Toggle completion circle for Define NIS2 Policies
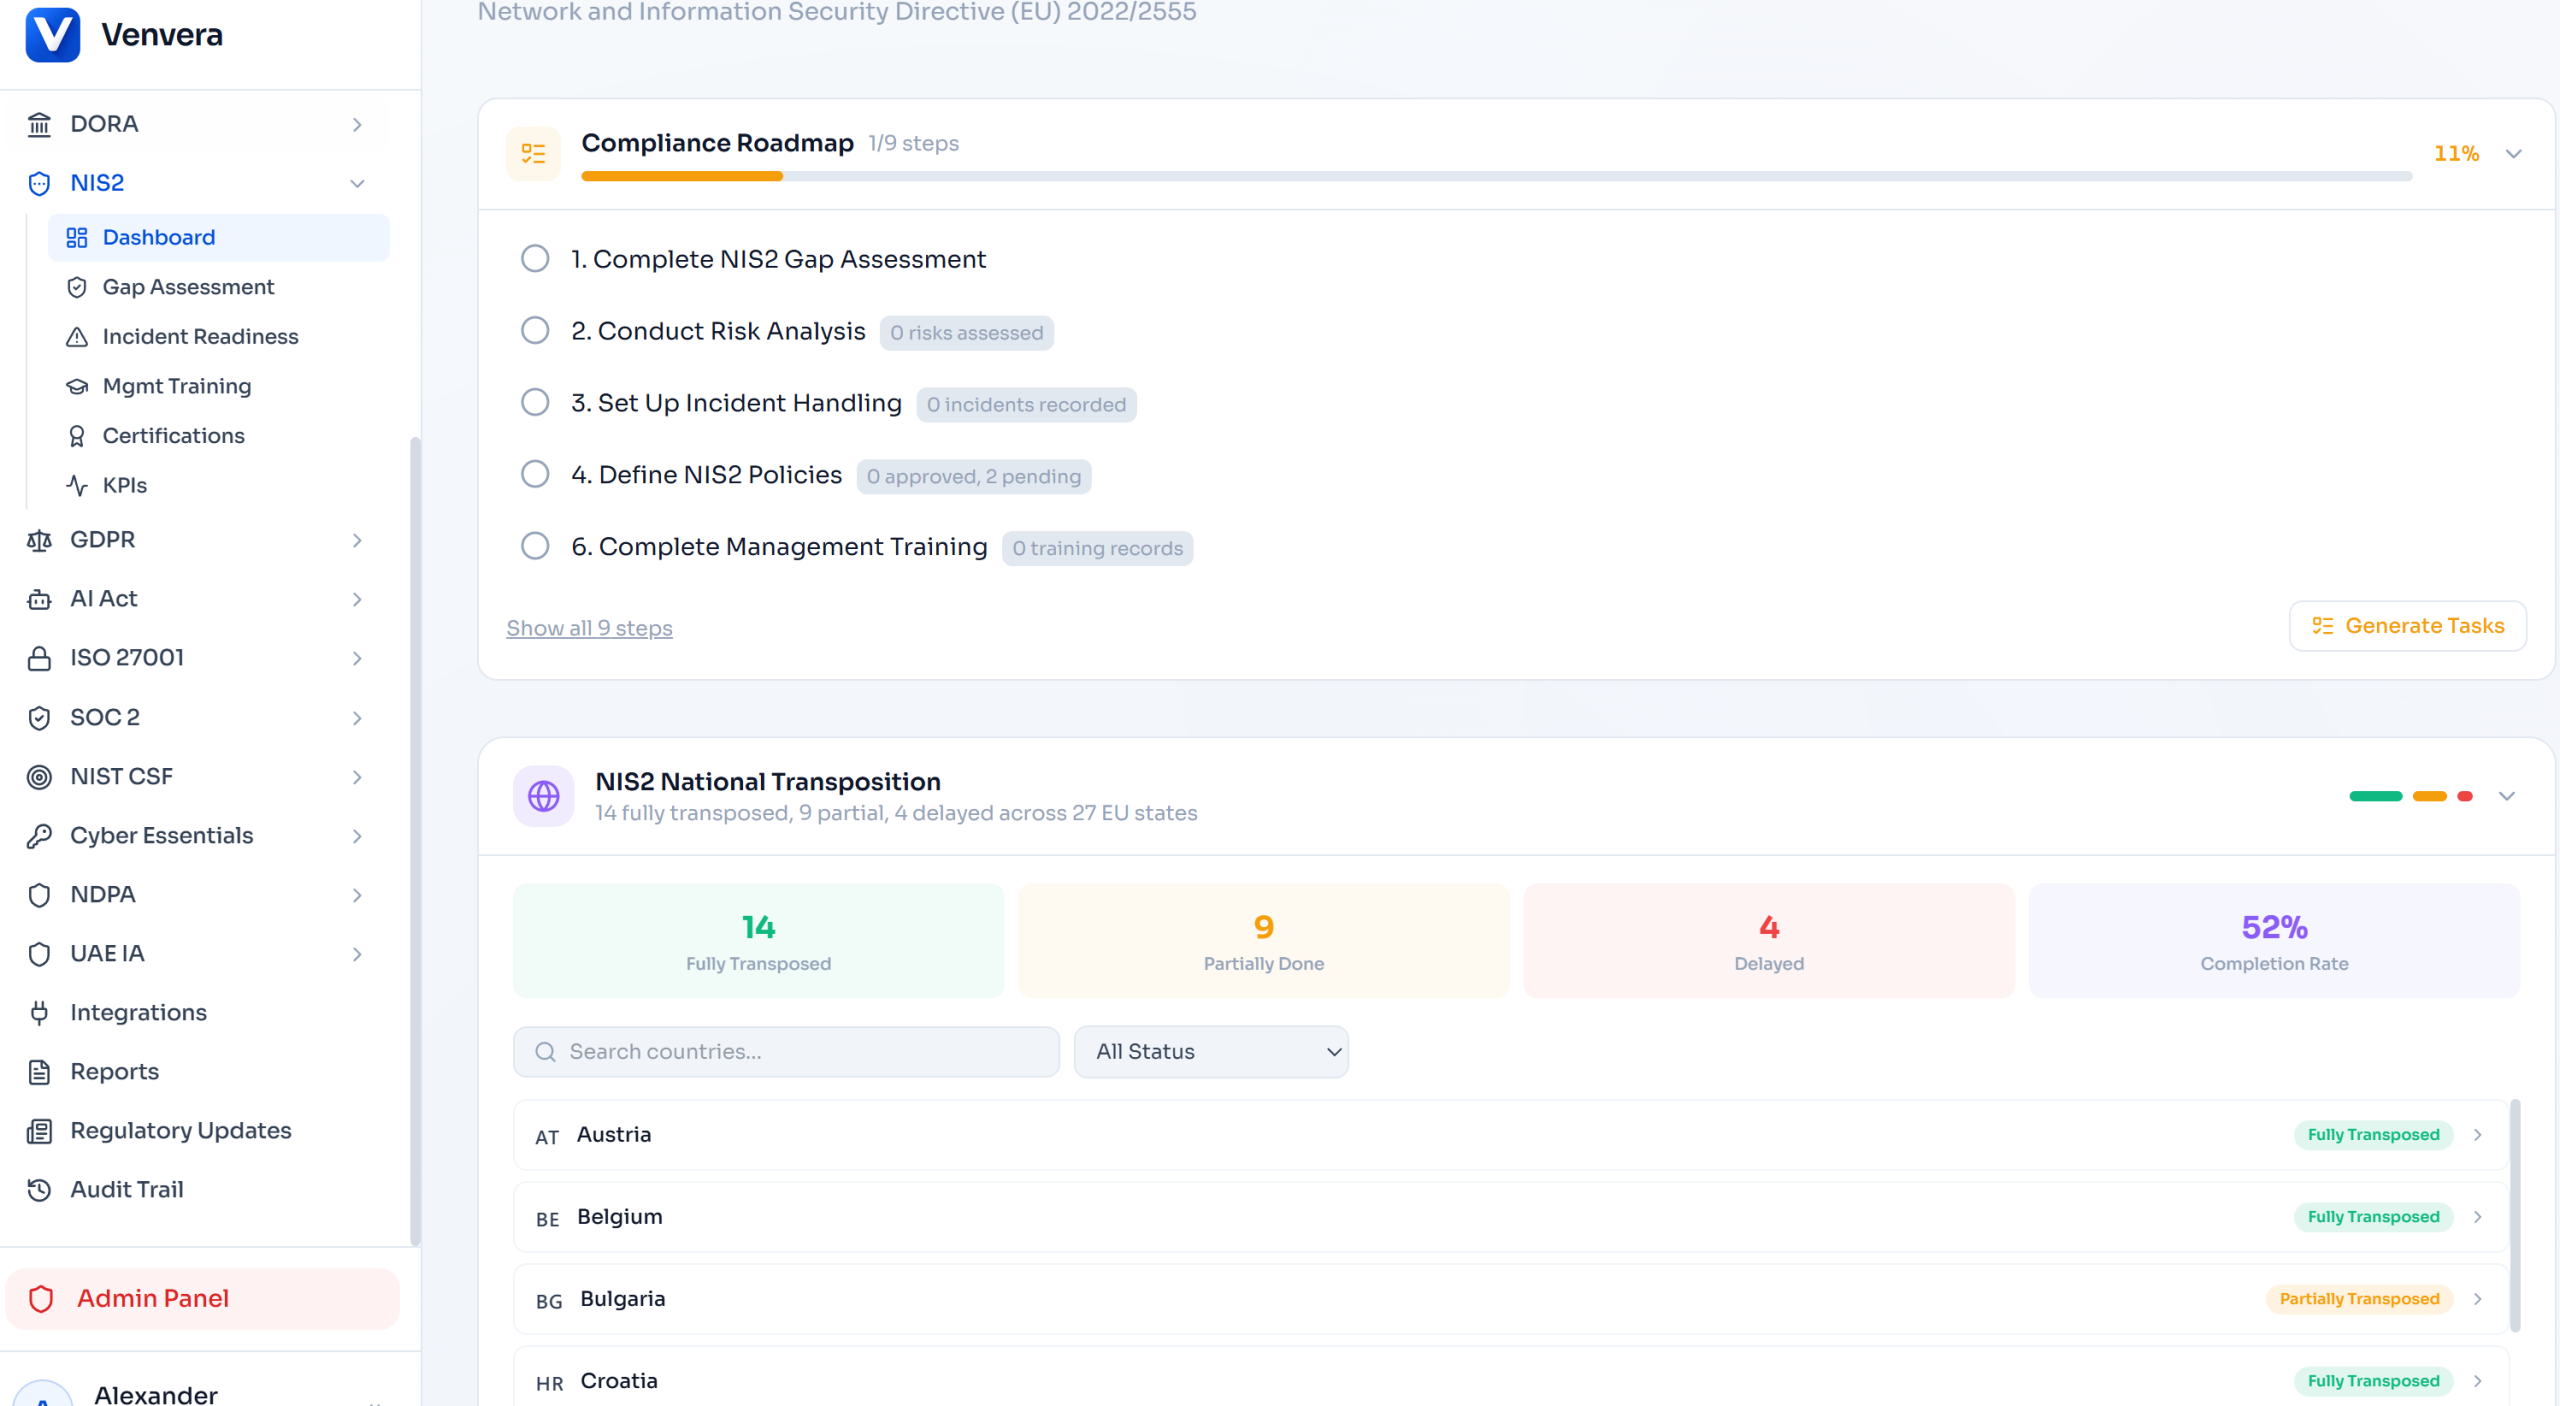 (x=535, y=474)
